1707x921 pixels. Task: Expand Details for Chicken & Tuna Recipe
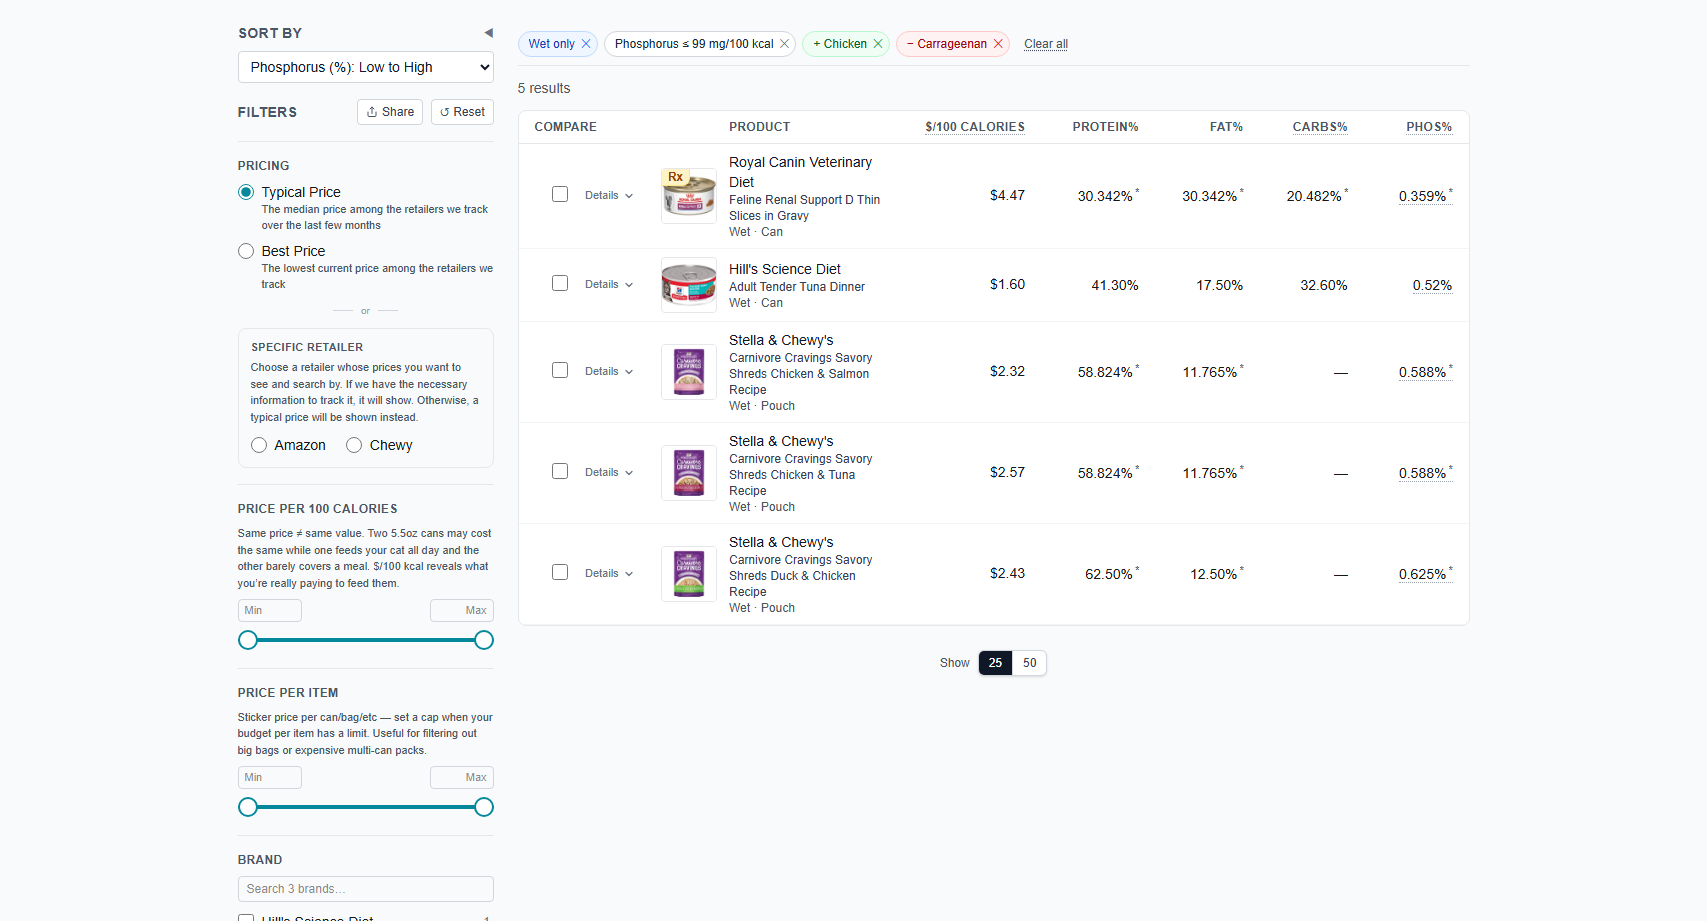pos(609,473)
